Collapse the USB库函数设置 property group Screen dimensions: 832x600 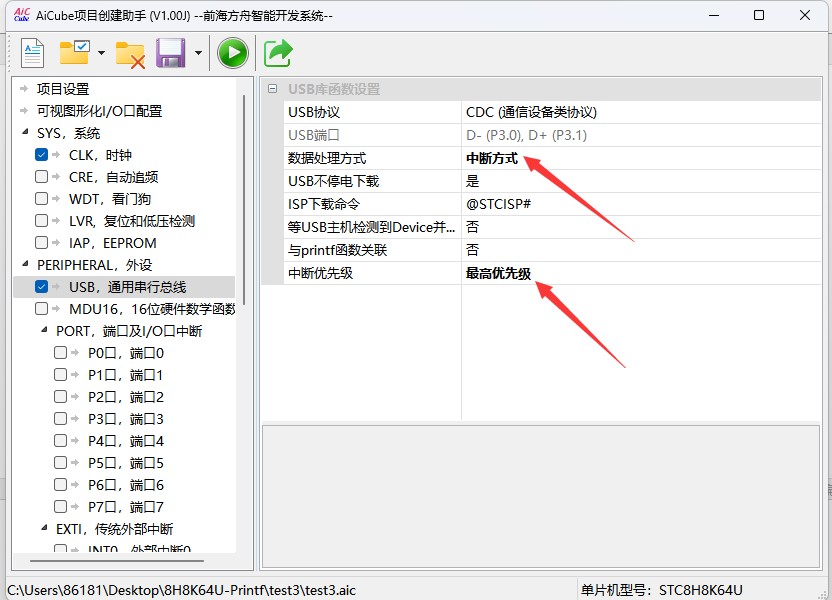click(x=272, y=89)
